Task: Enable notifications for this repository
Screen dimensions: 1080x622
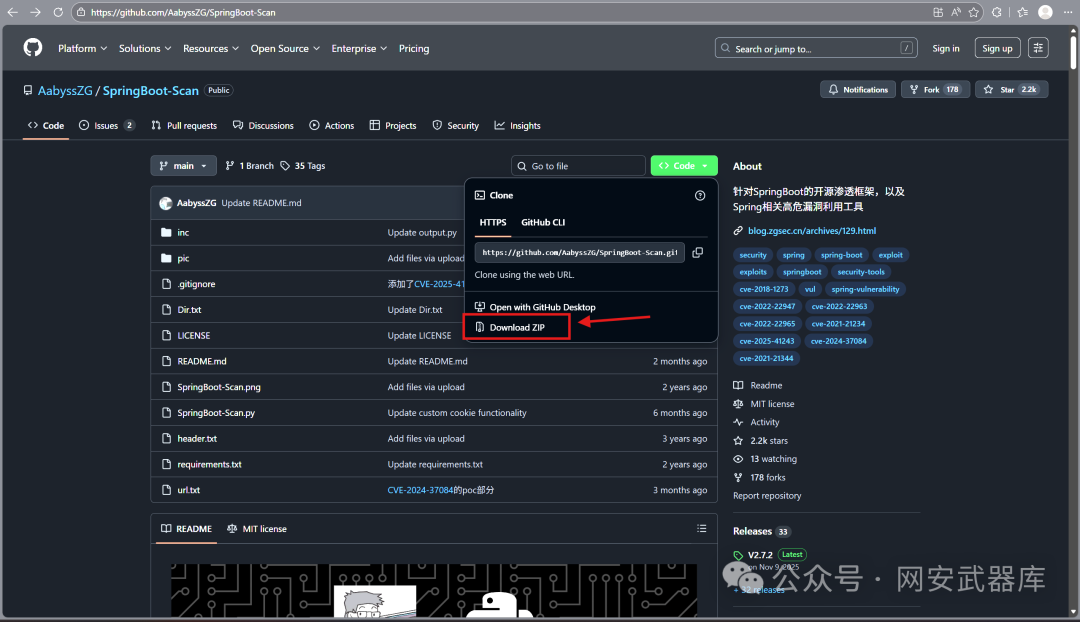Action: [x=857, y=89]
